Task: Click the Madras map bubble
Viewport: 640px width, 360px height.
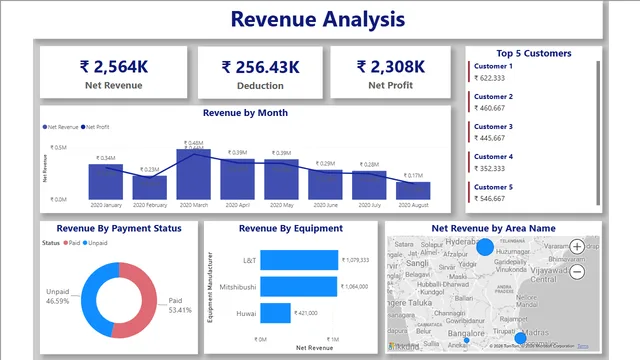Action: (x=520, y=338)
